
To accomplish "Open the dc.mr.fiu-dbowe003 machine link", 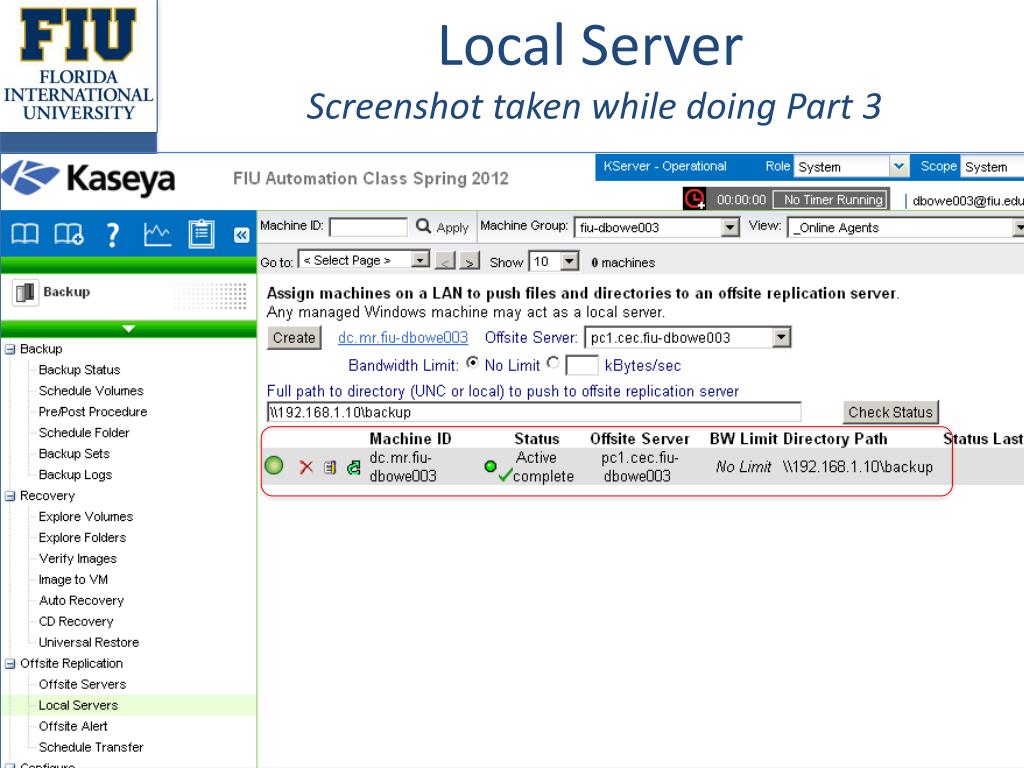I will (403, 338).
